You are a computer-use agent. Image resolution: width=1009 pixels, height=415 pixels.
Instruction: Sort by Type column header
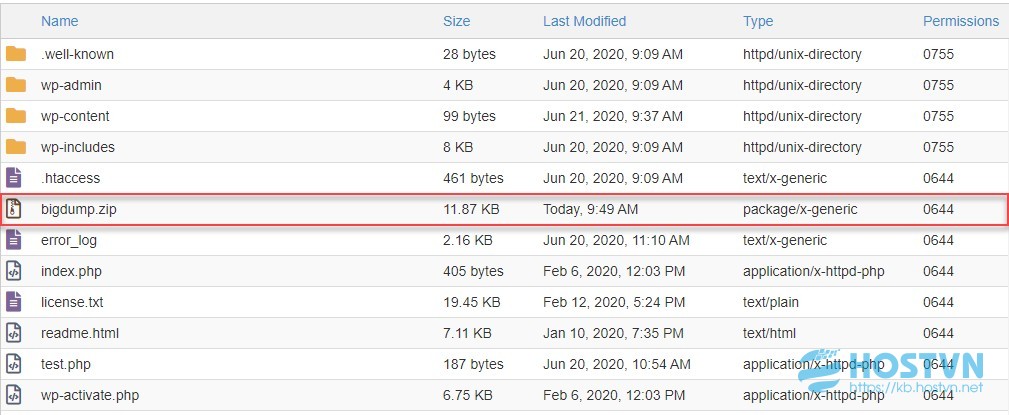[757, 21]
